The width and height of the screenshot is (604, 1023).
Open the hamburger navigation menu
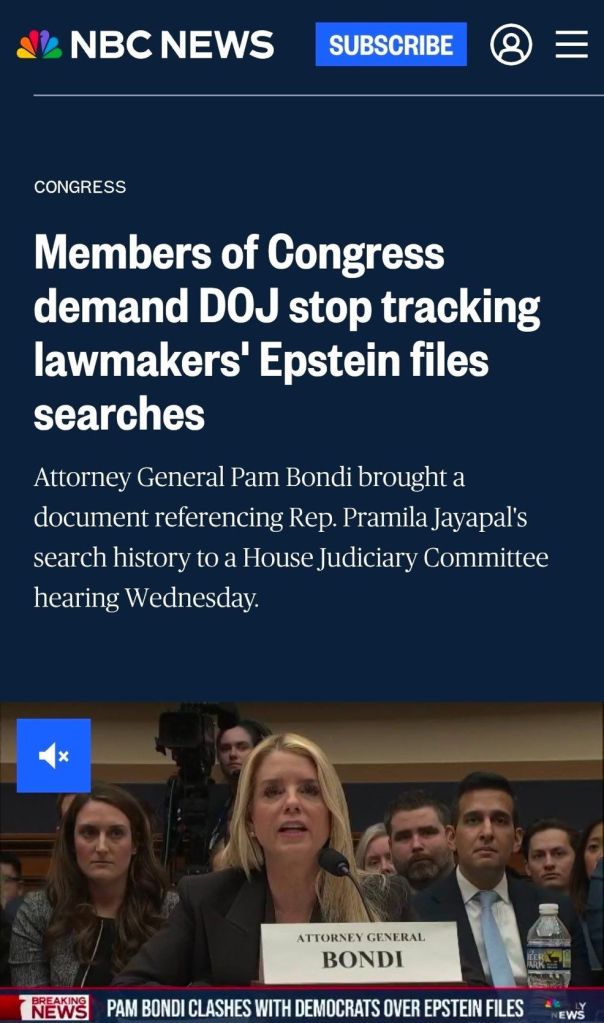(571, 44)
